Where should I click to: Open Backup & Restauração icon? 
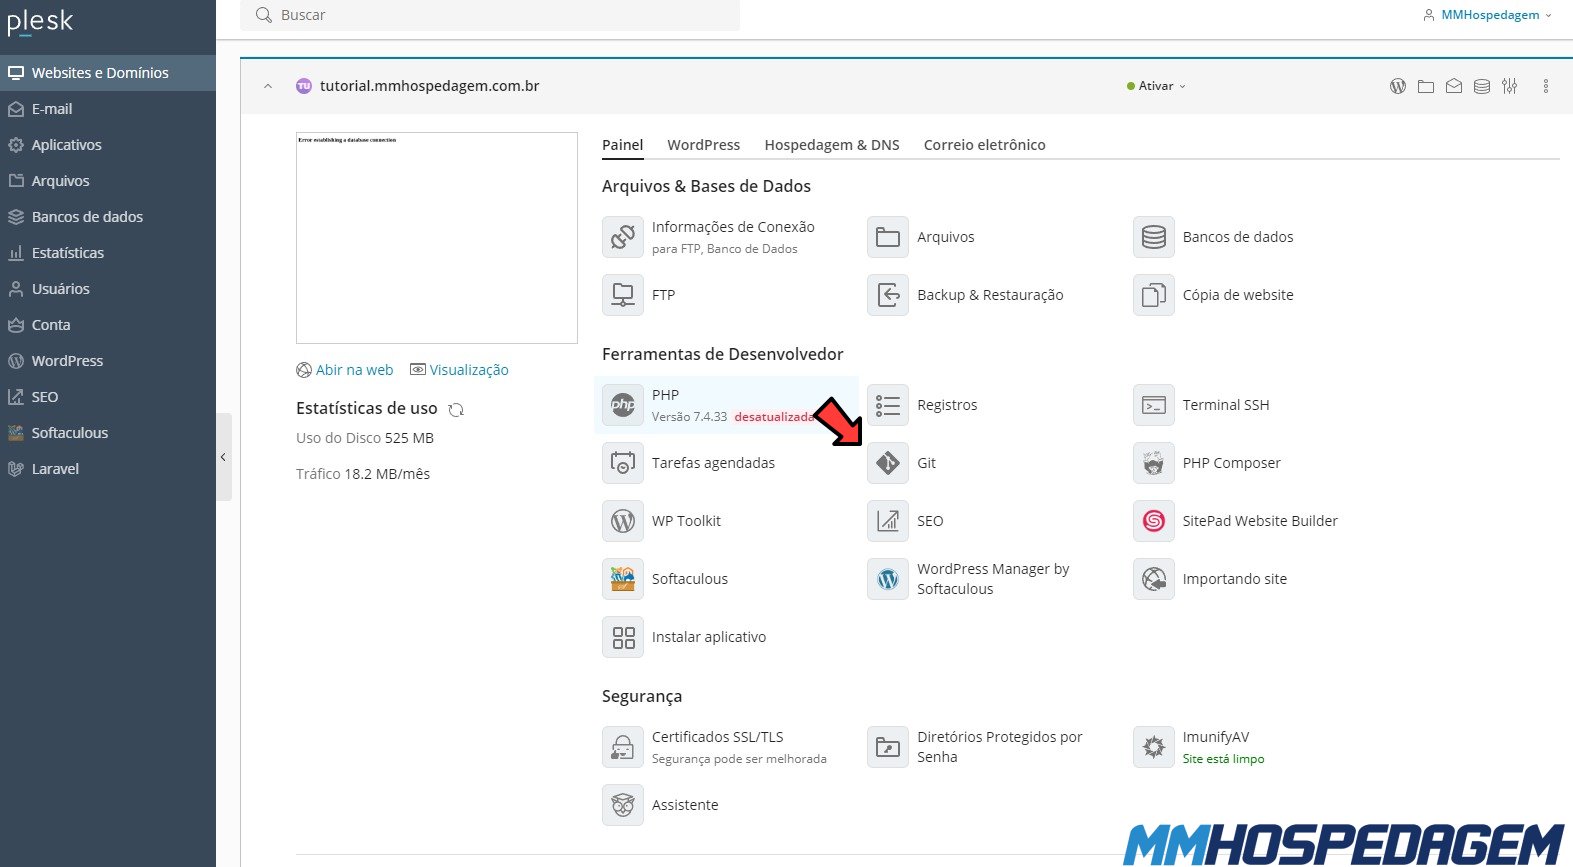coord(888,295)
